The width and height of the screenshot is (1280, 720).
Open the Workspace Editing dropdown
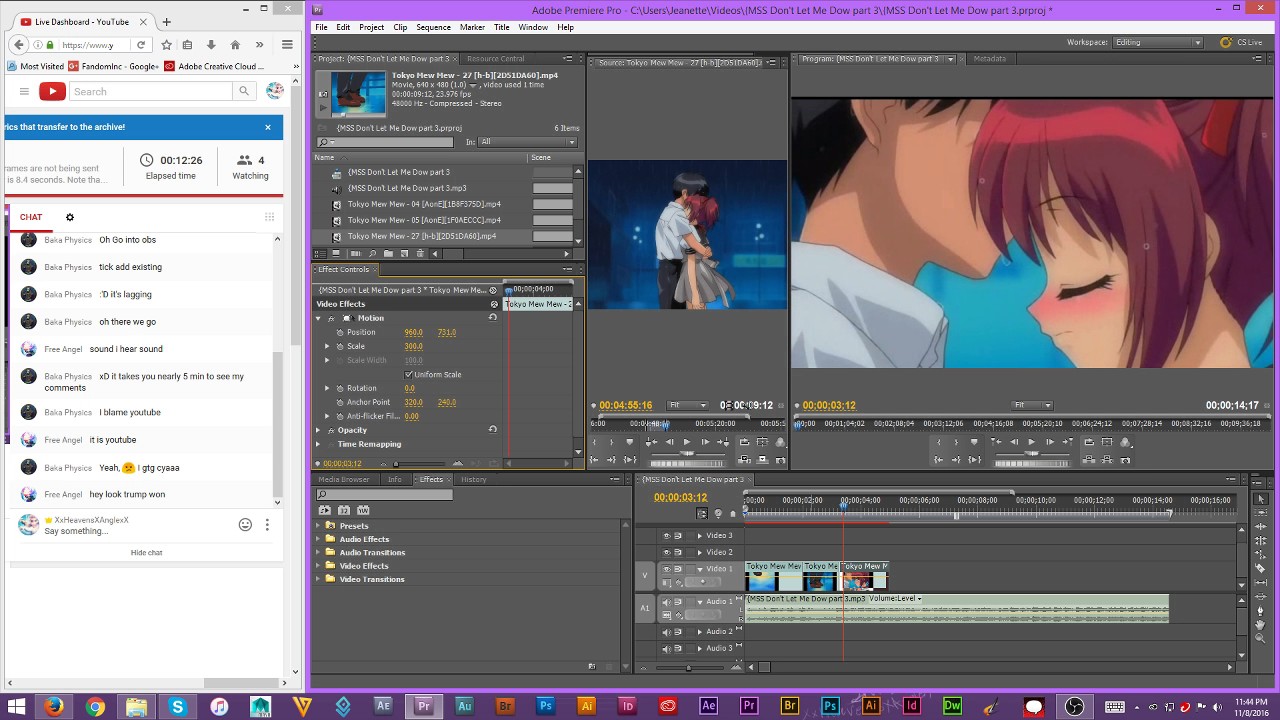[x=1158, y=43]
